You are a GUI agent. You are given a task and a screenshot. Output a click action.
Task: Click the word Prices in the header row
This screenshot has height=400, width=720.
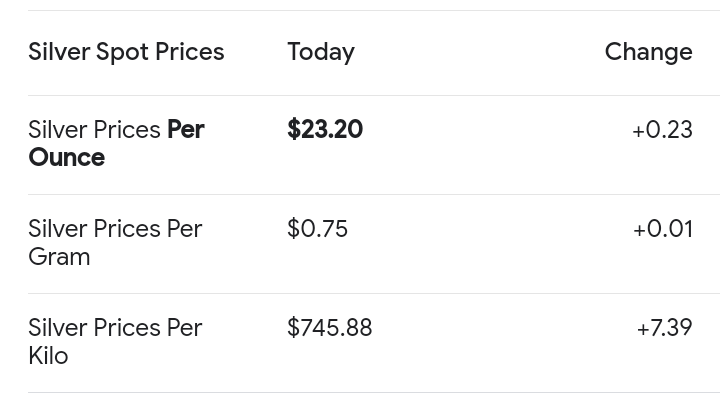point(190,52)
